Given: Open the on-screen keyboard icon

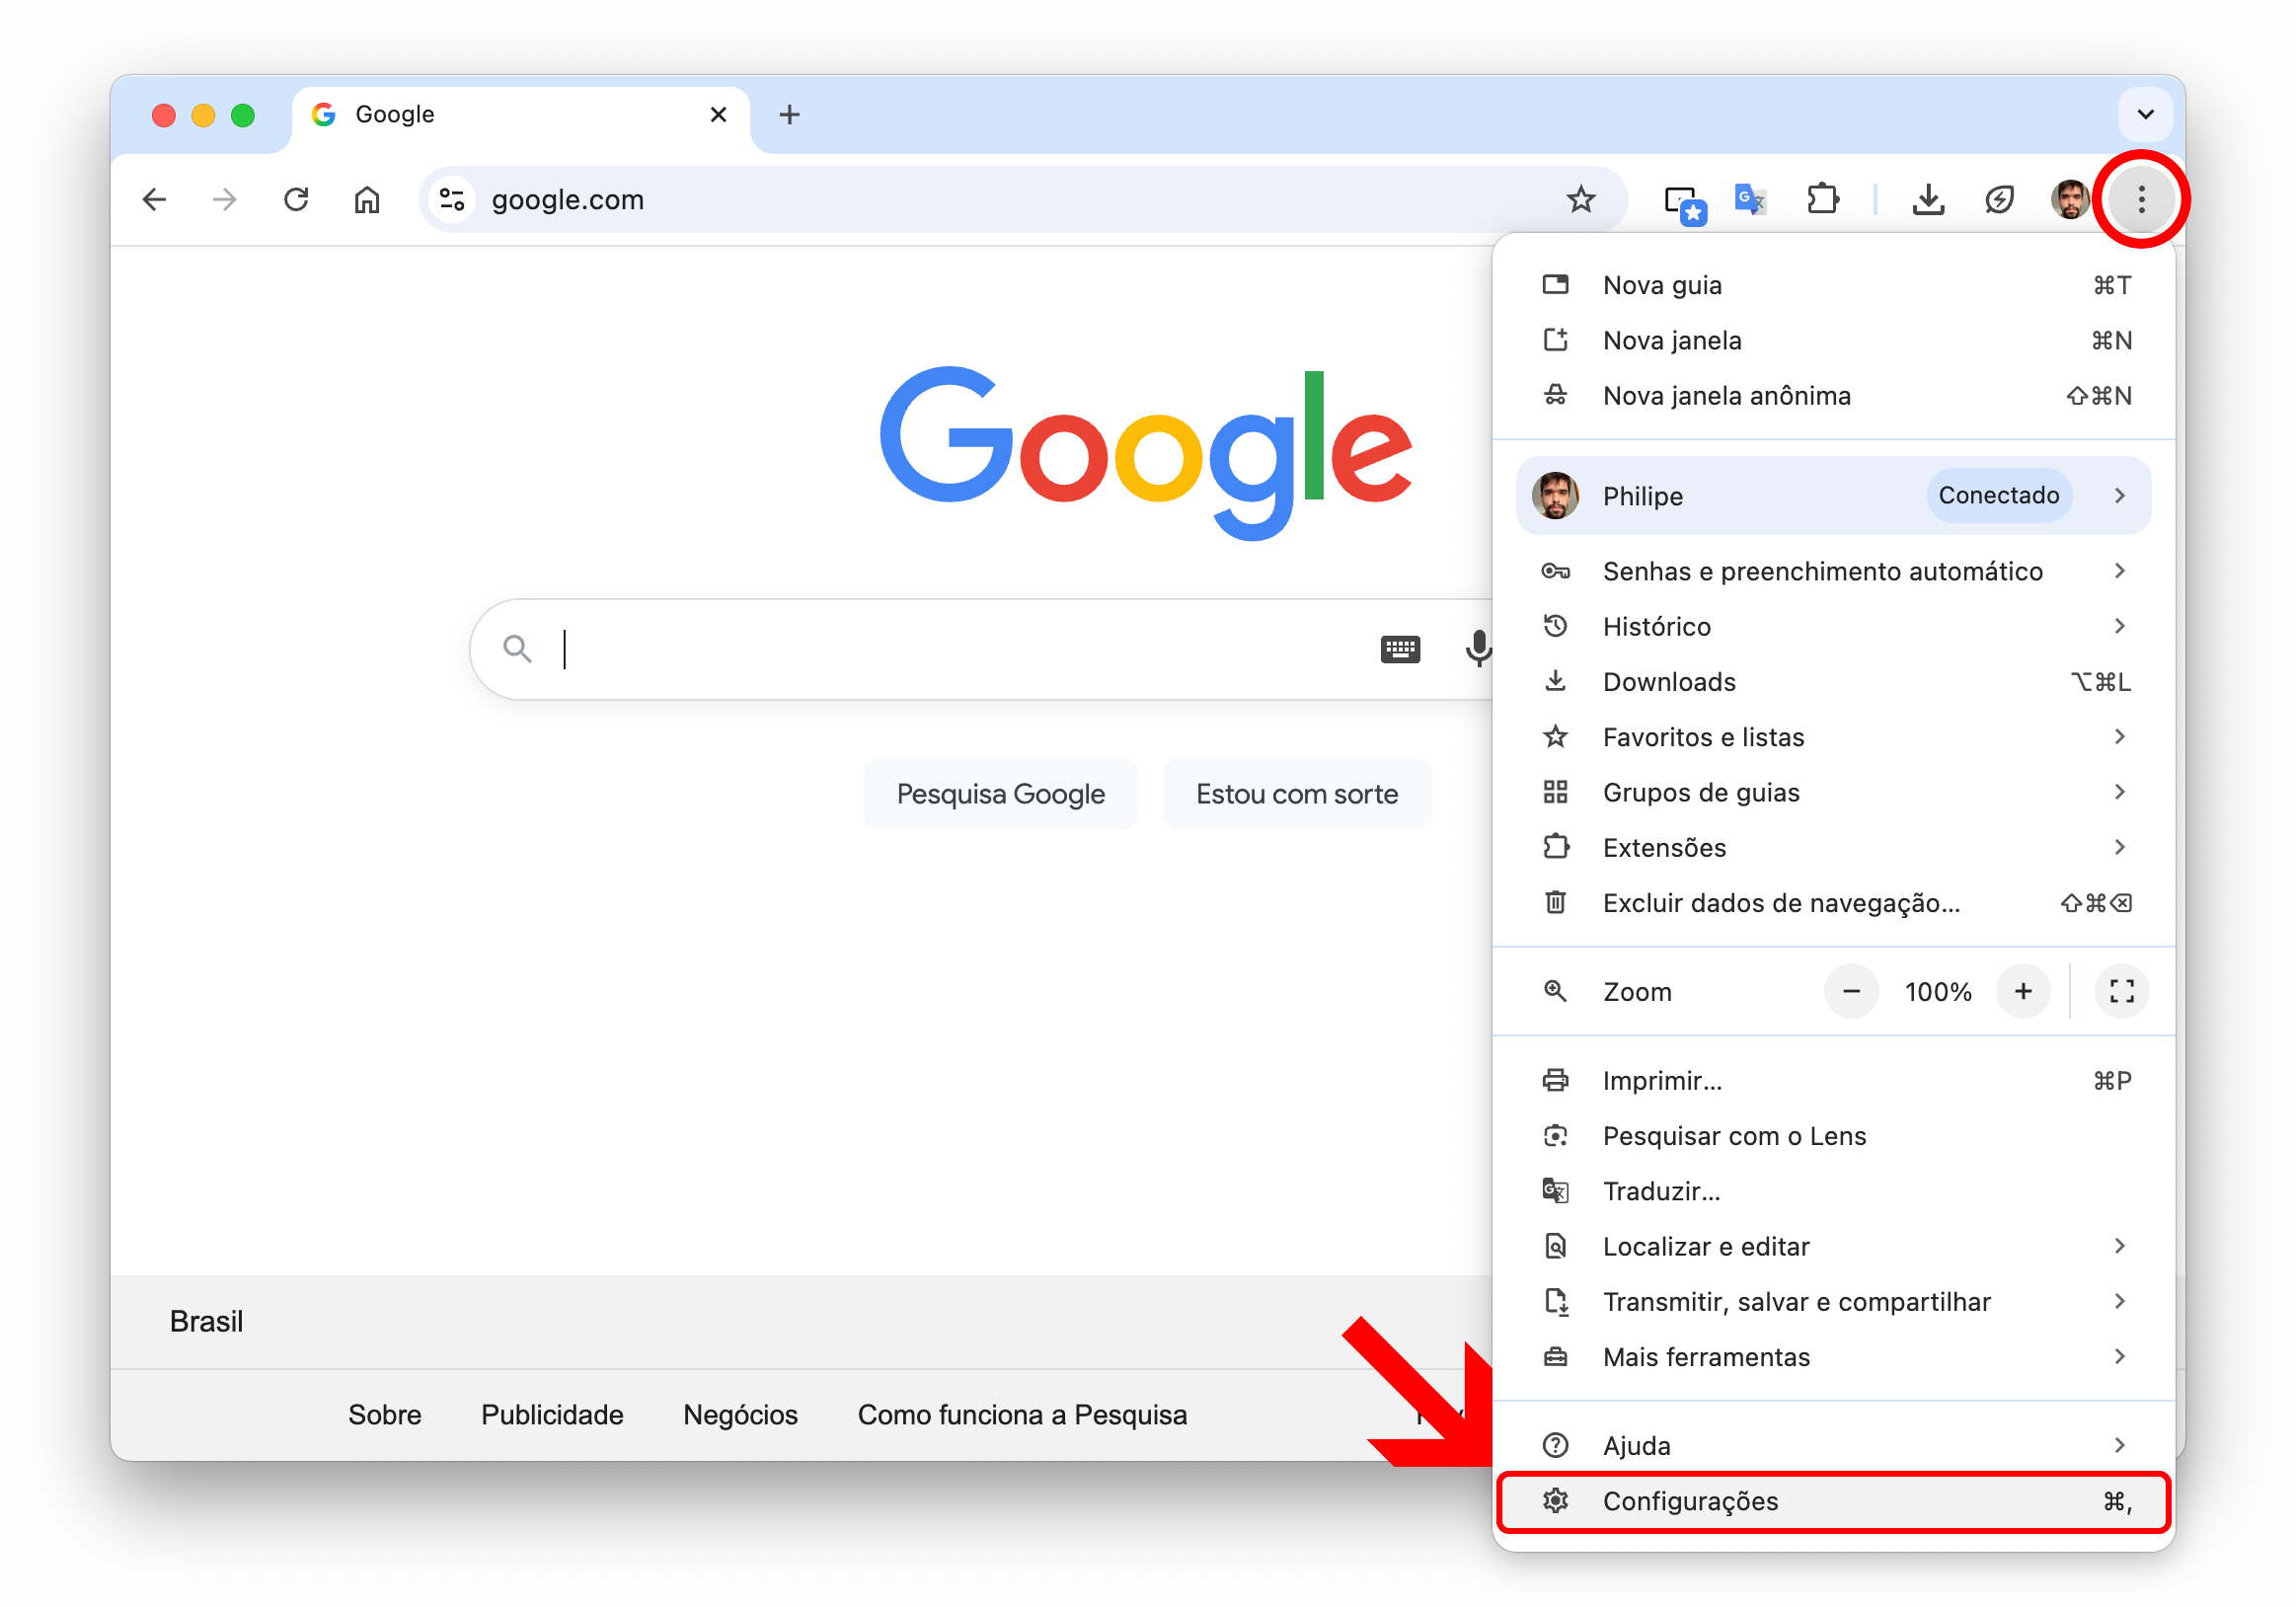Looking at the screenshot, I should [1399, 649].
